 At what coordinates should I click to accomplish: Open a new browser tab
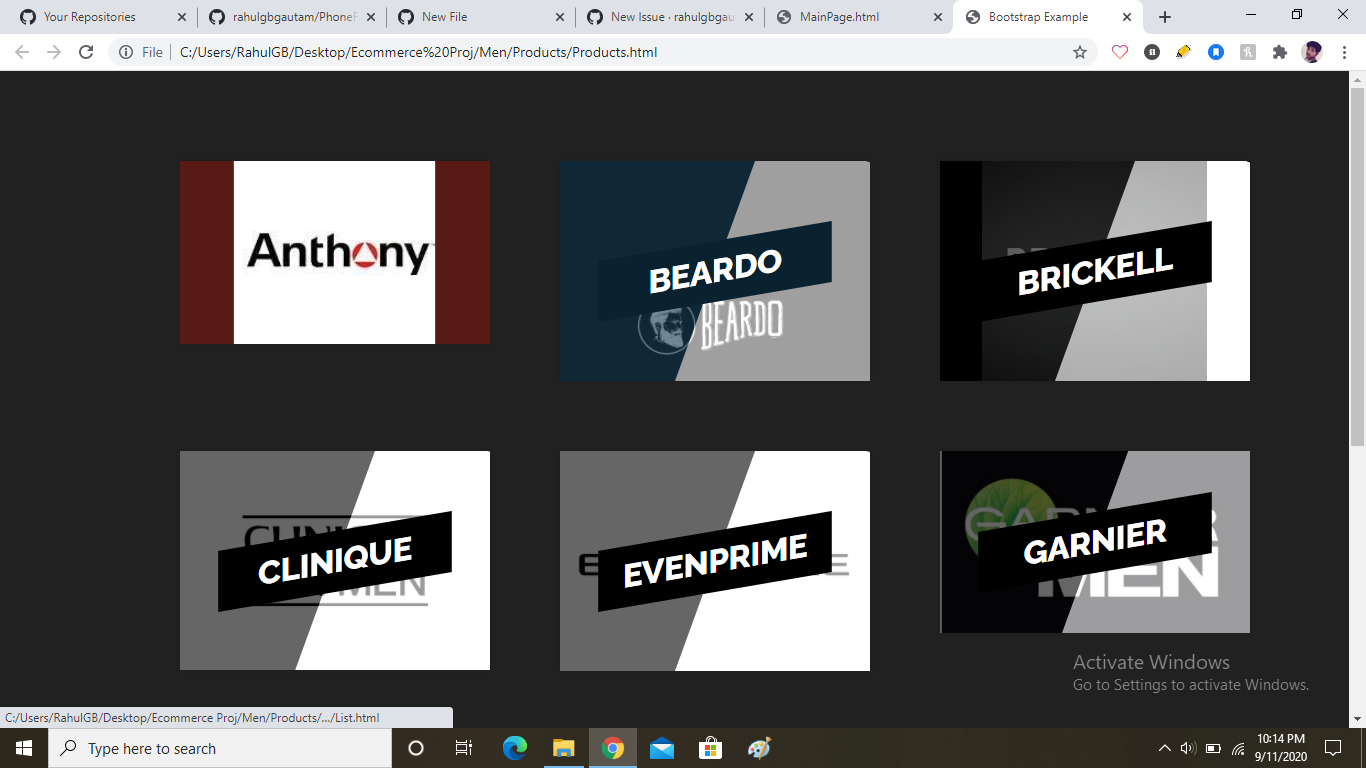(x=1165, y=17)
